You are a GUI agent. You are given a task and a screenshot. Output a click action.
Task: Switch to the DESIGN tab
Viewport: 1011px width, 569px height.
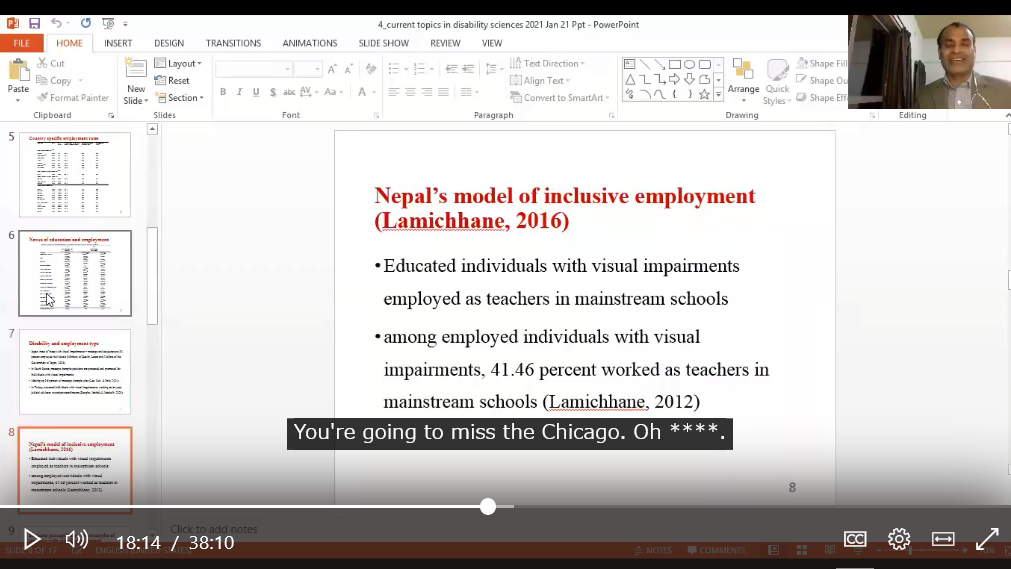(x=169, y=43)
